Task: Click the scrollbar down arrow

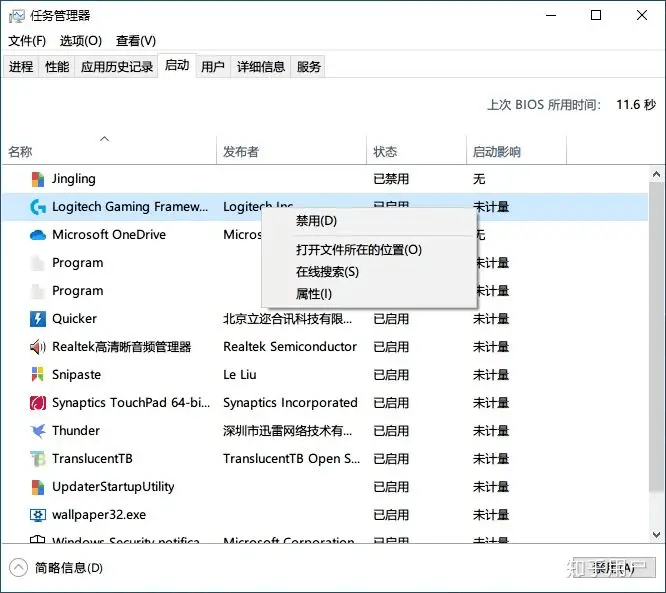Action: (656, 535)
